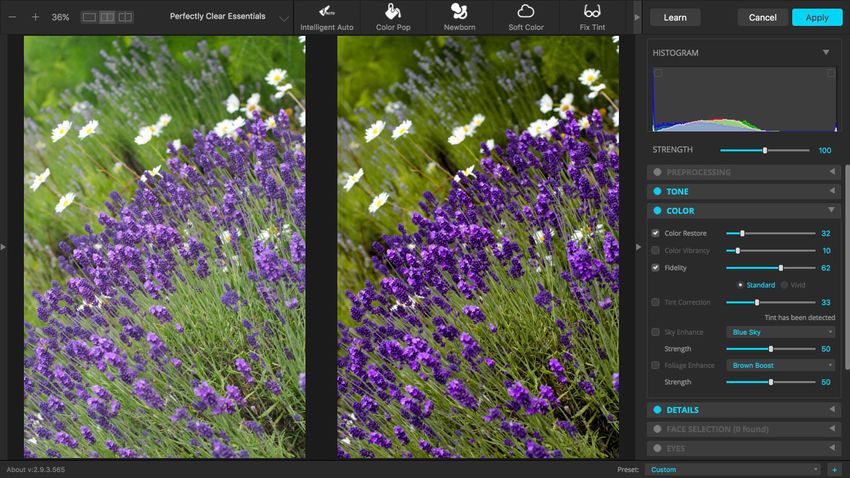850x478 pixels.
Task: Toggle the Eyes section on
Action: [658, 448]
